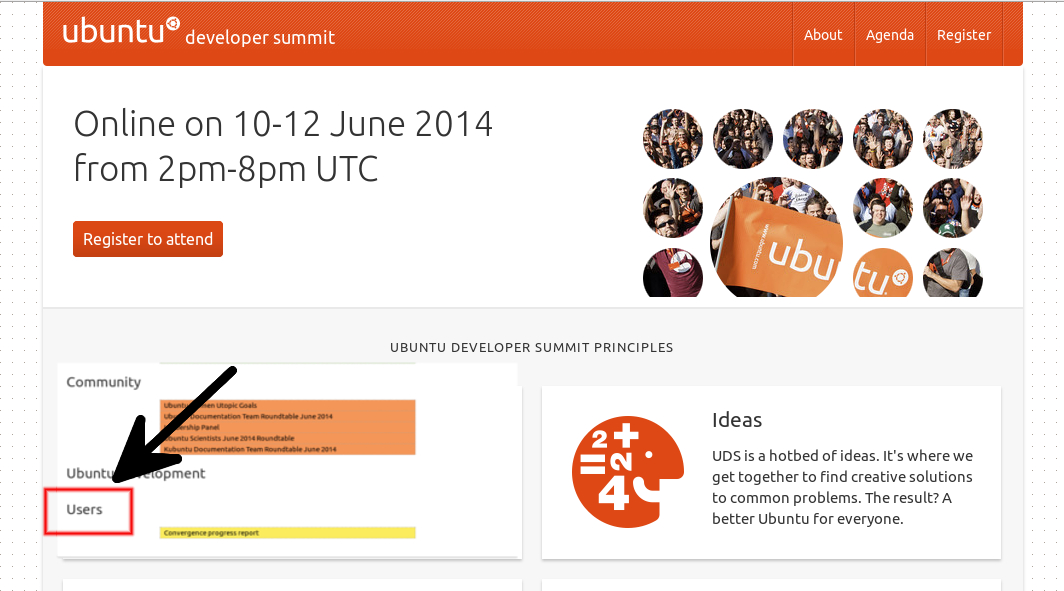Screen dimensions: 1064x591
Task: Click the small orange 'tu' logo circle
Action: click(x=882, y=273)
